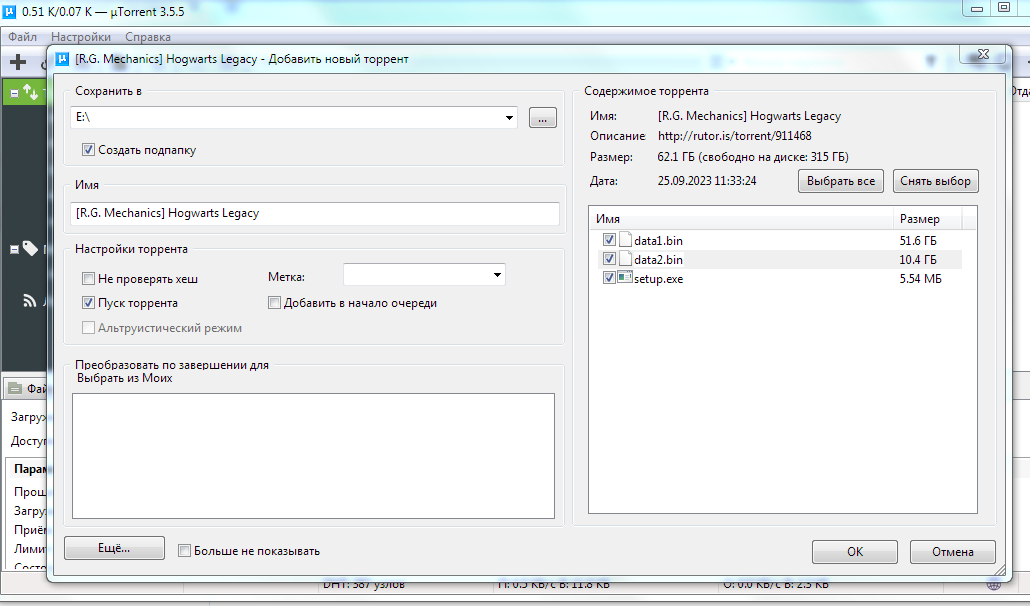Viewport: 1030px width, 606px height.
Task: Click the save path E:\ field
Action: point(294,118)
